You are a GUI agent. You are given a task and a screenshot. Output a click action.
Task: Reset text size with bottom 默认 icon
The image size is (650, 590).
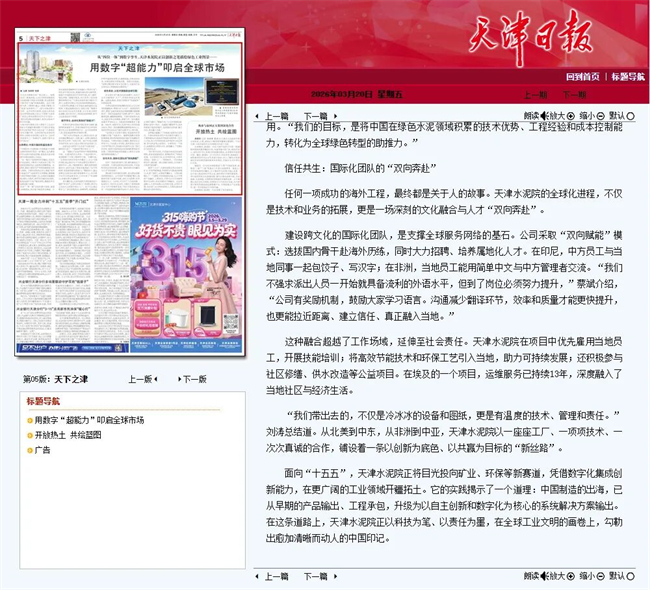point(630,576)
